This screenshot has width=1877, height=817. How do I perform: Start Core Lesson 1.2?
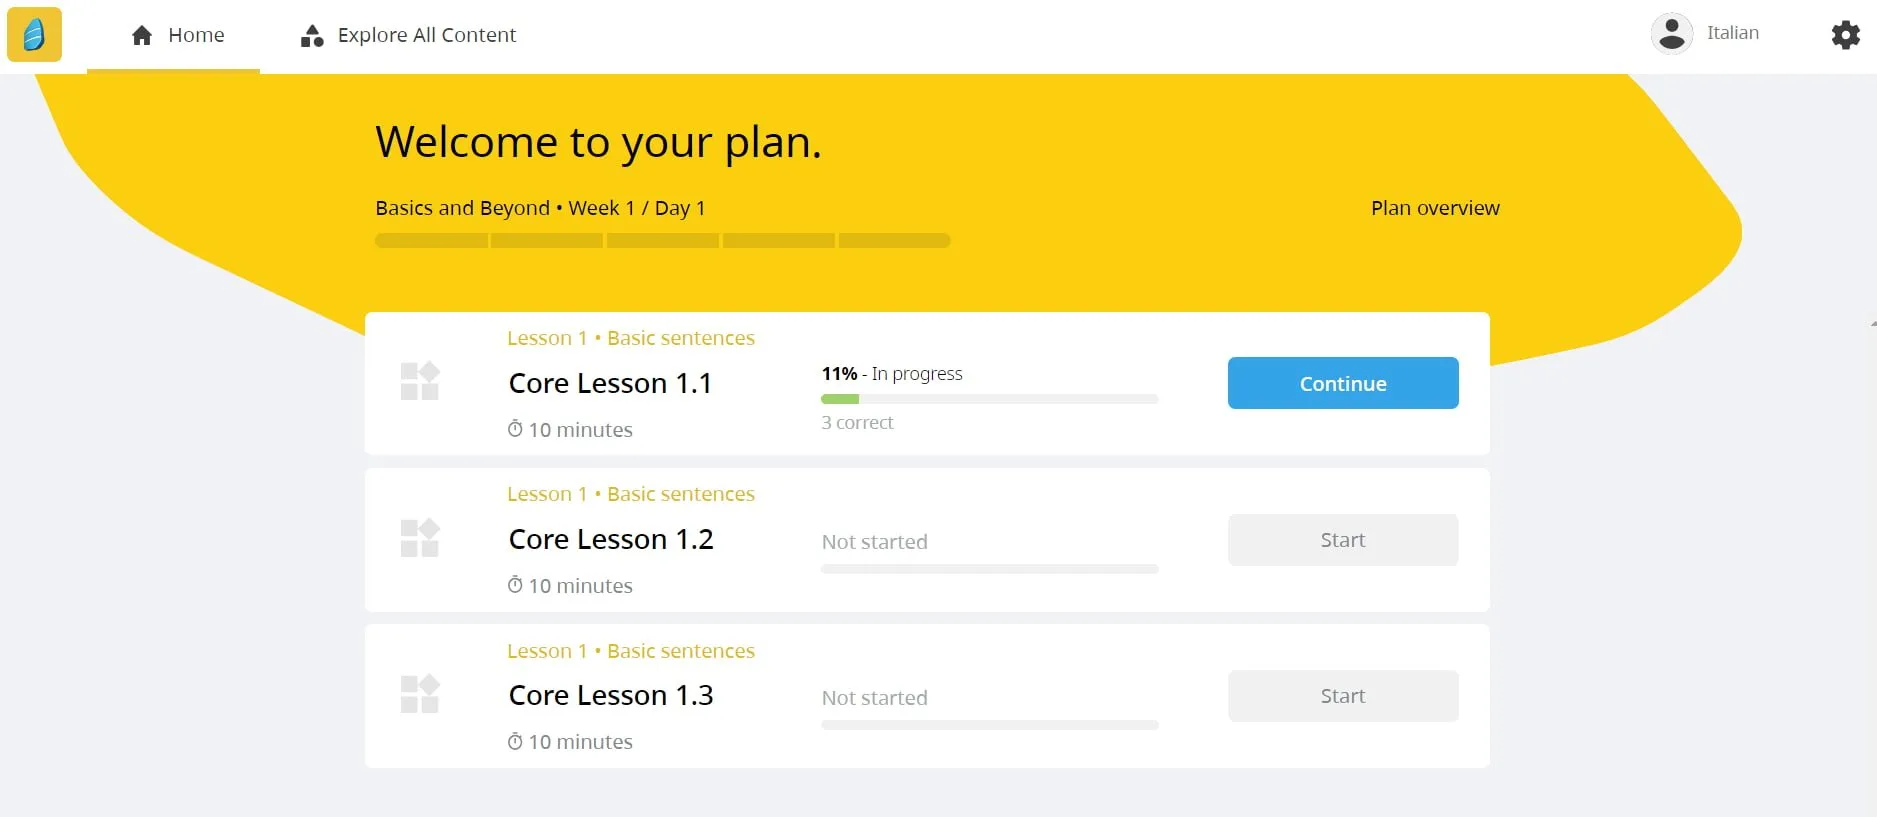[1342, 540]
